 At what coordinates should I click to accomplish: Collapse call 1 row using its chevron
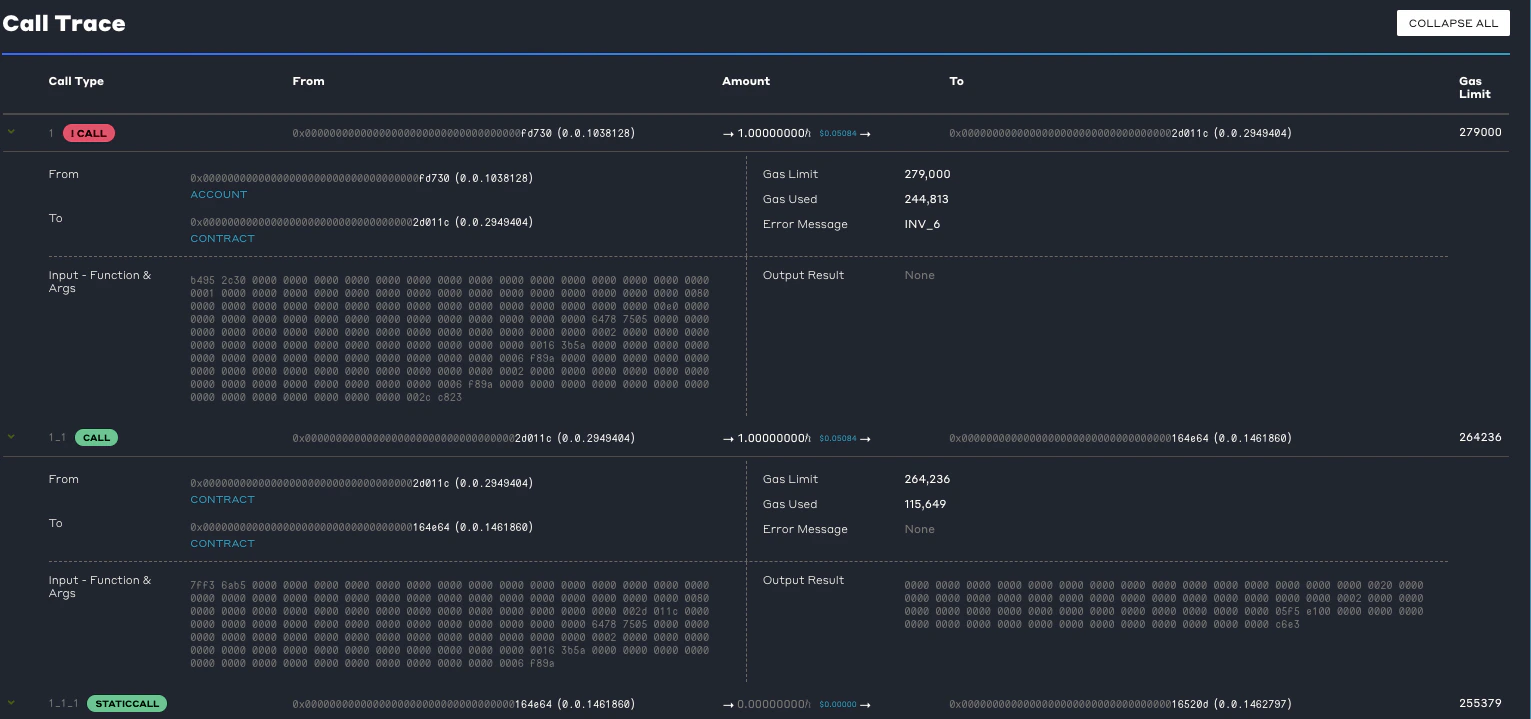[x=12, y=132]
